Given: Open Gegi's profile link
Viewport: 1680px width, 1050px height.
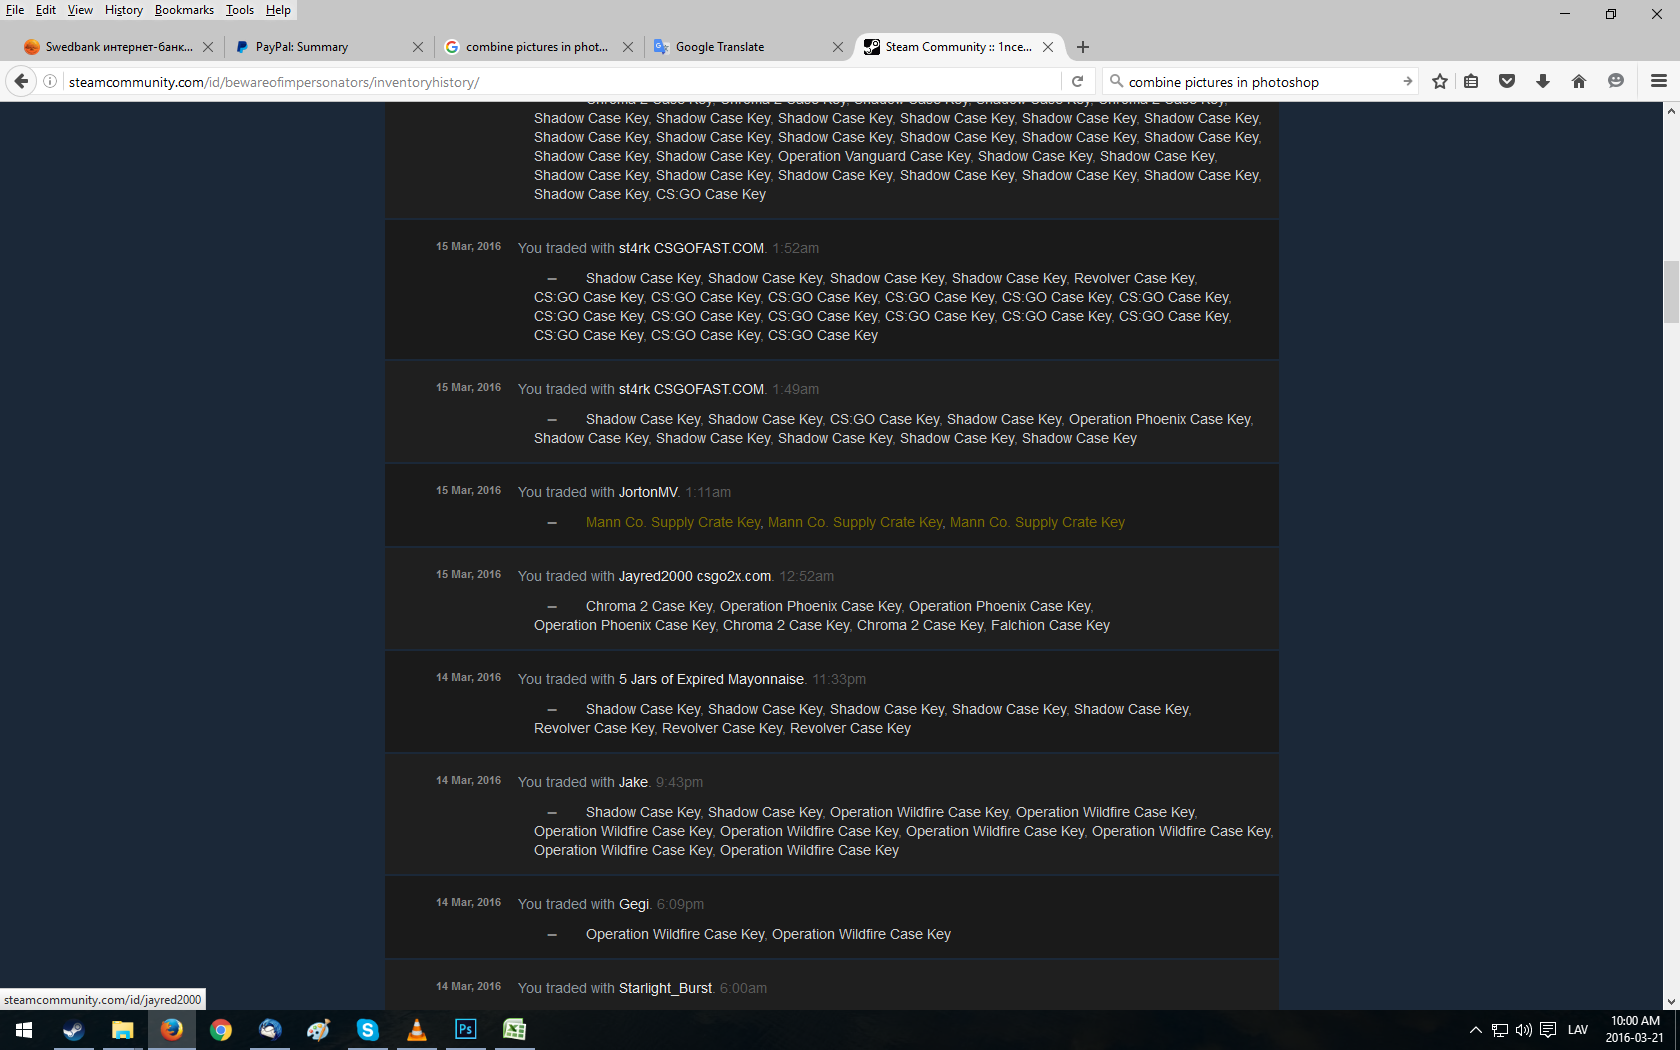Looking at the screenshot, I should (634, 904).
